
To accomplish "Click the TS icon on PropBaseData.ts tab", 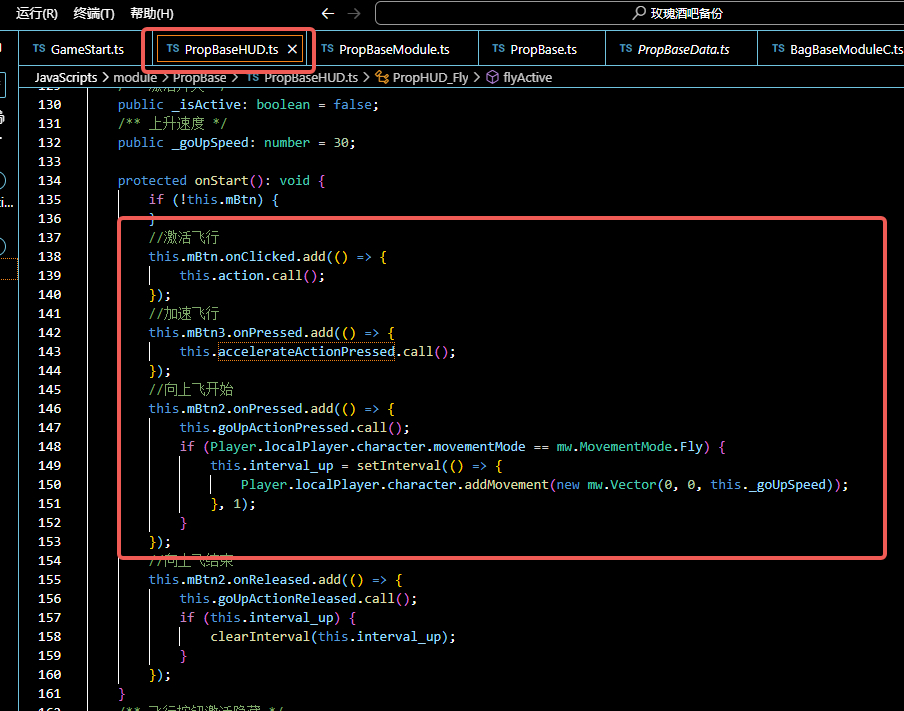I will 626,48.
